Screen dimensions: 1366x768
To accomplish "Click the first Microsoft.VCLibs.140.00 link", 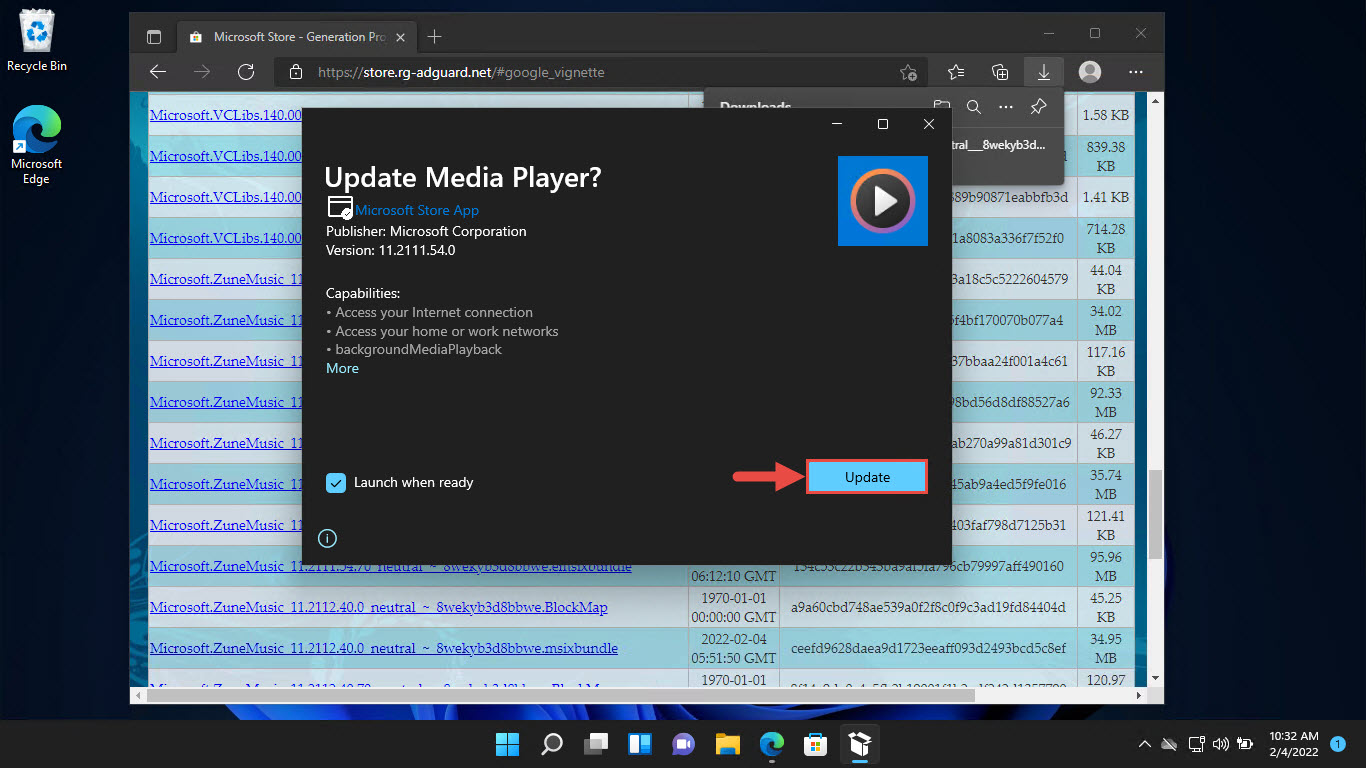I will click(x=225, y=115).
